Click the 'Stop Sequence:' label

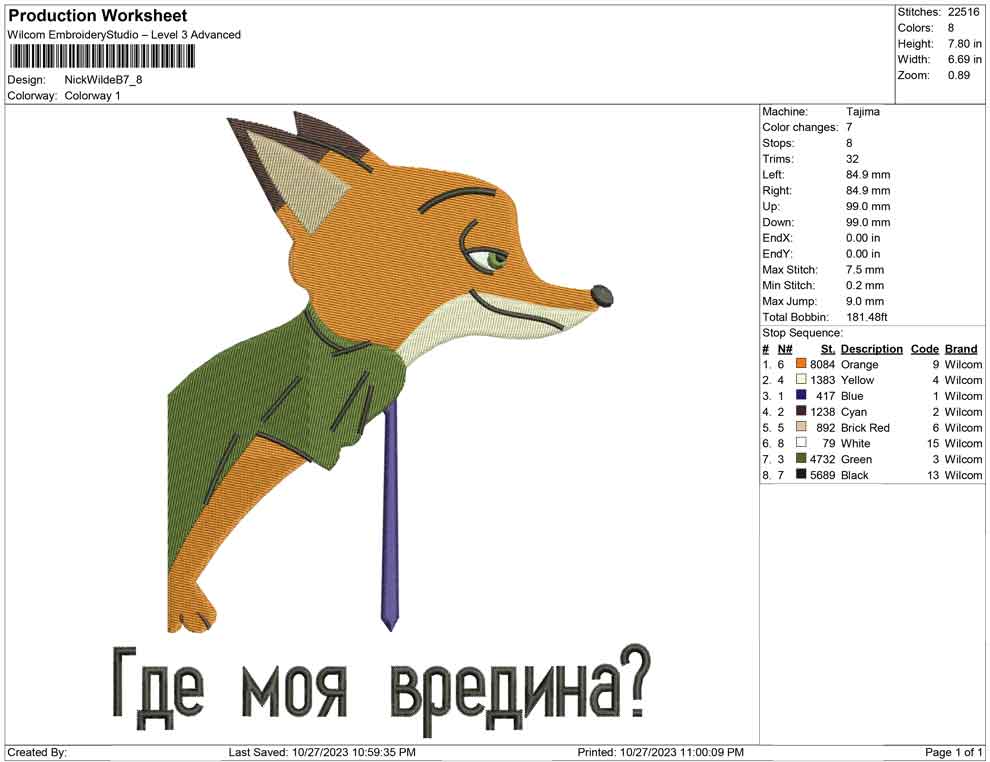click(x=802, y=333)
